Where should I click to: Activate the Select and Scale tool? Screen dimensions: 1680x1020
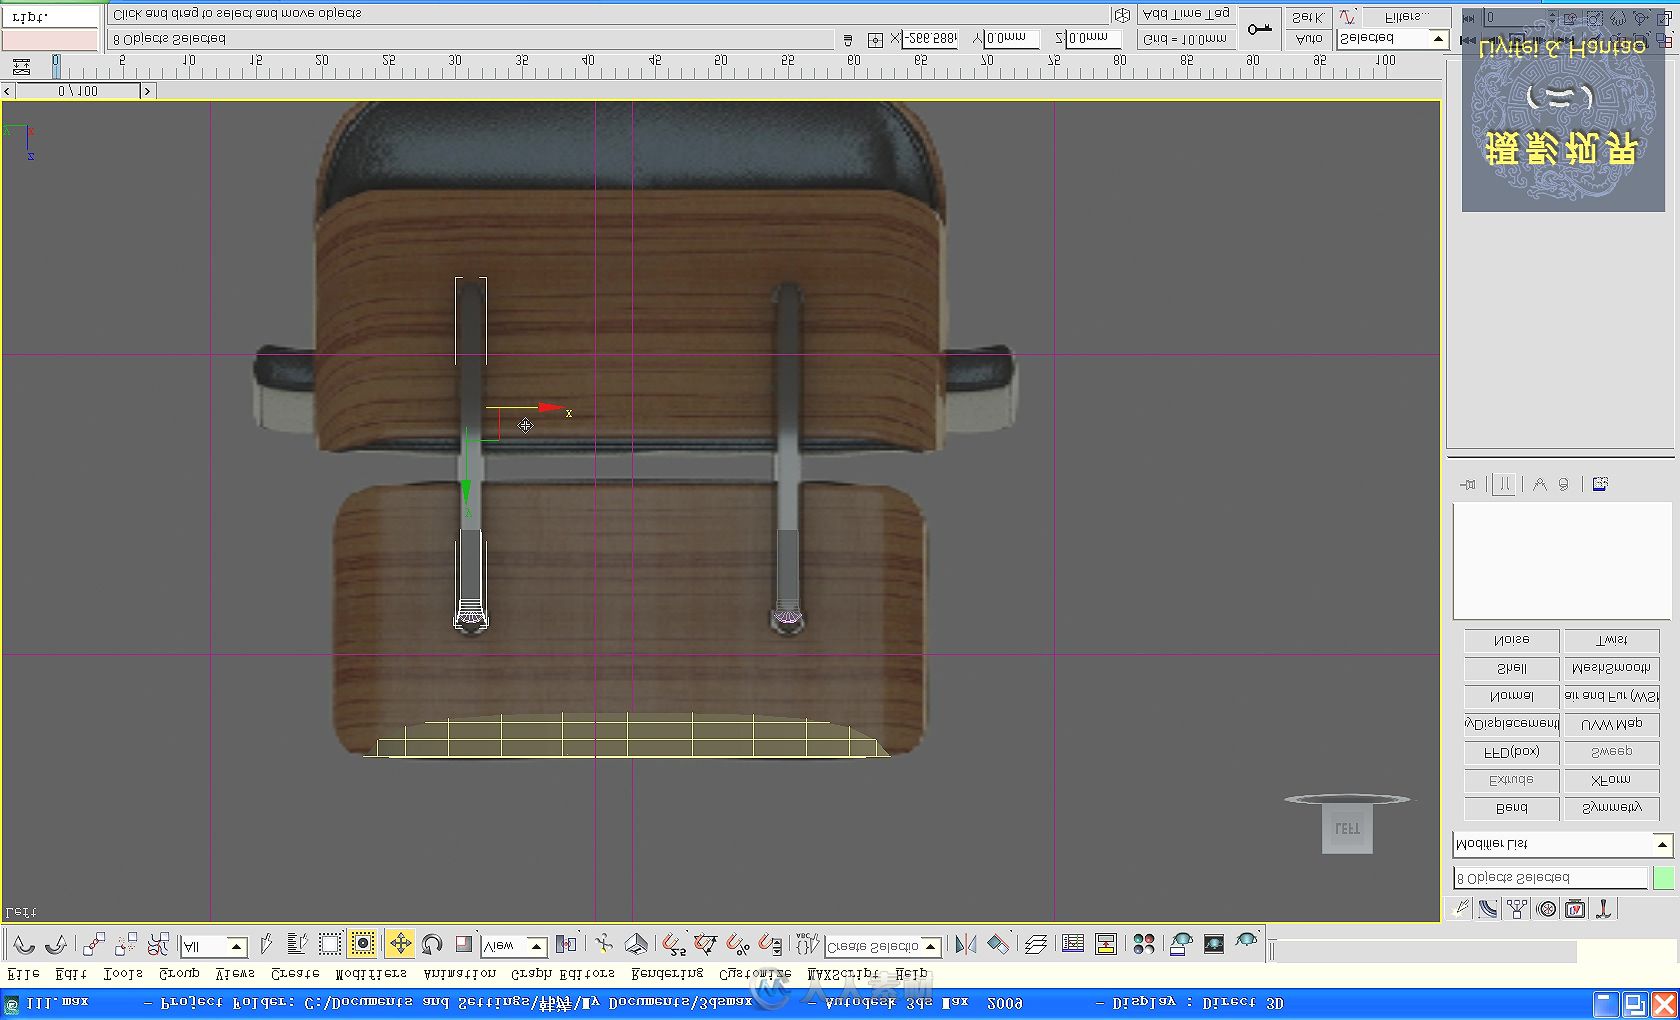point(464,944)
